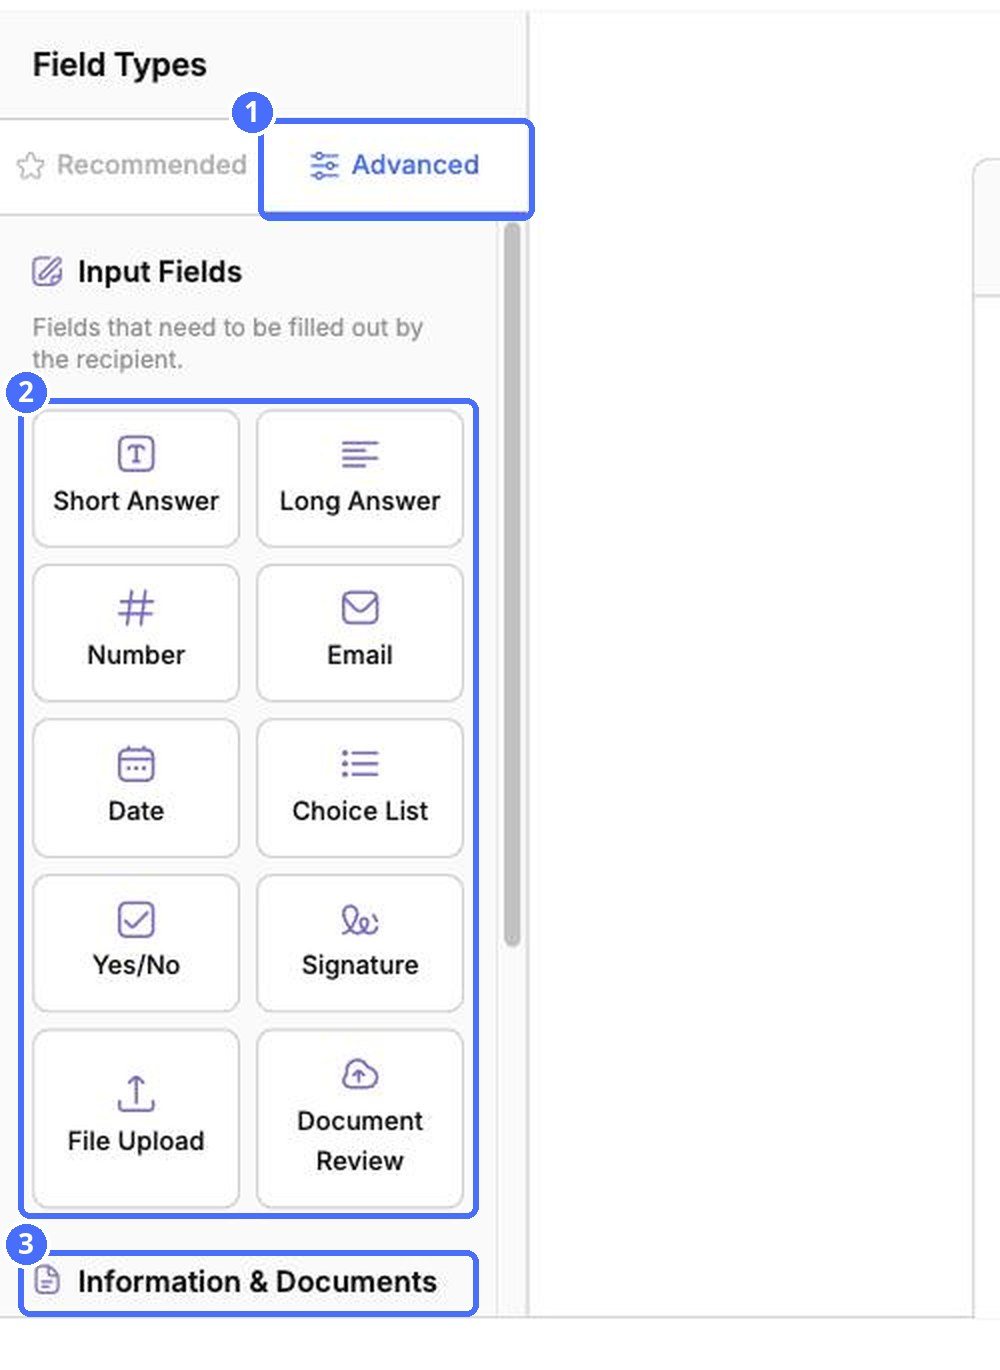Viewport: 1000px width, 1370px height.
Task: Expand the Information & Documents section
Action: [248, 1282]
